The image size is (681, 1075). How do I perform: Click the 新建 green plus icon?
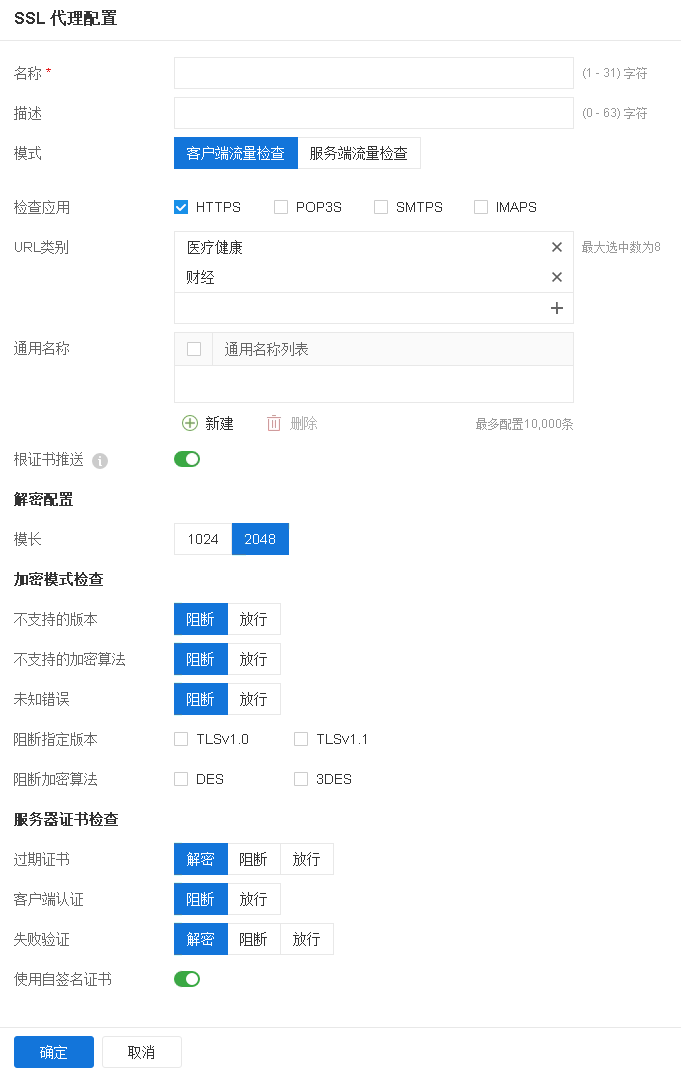coord(190,423)
